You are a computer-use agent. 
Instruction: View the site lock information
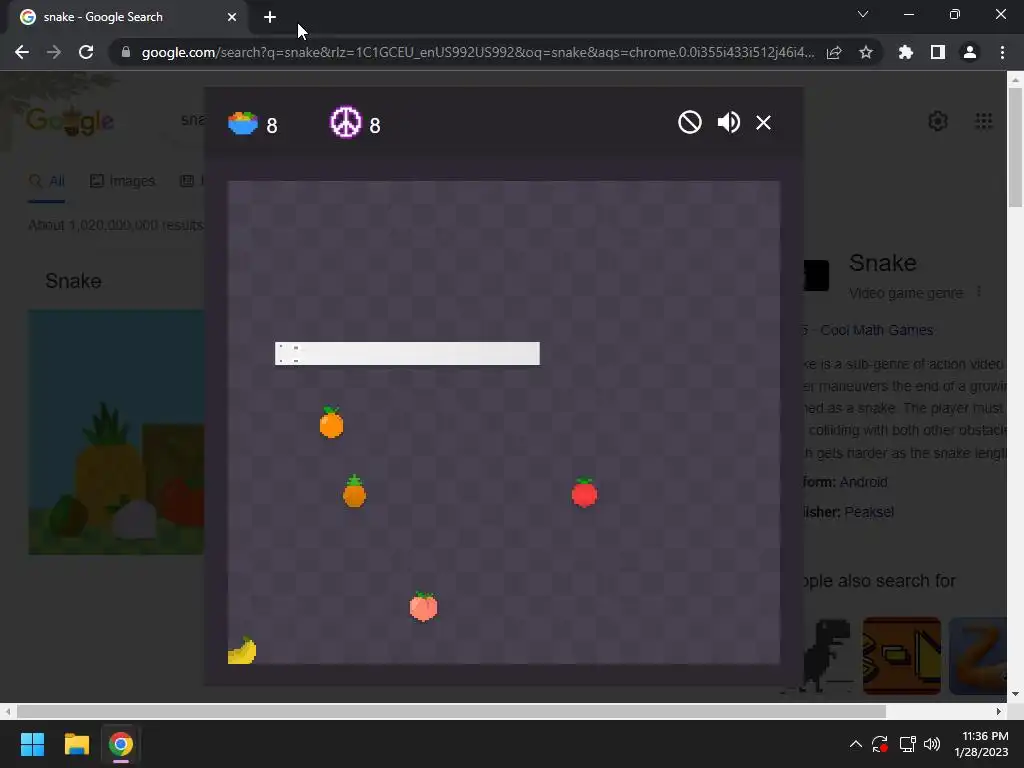pyautogui.click(x=125, y=52)
